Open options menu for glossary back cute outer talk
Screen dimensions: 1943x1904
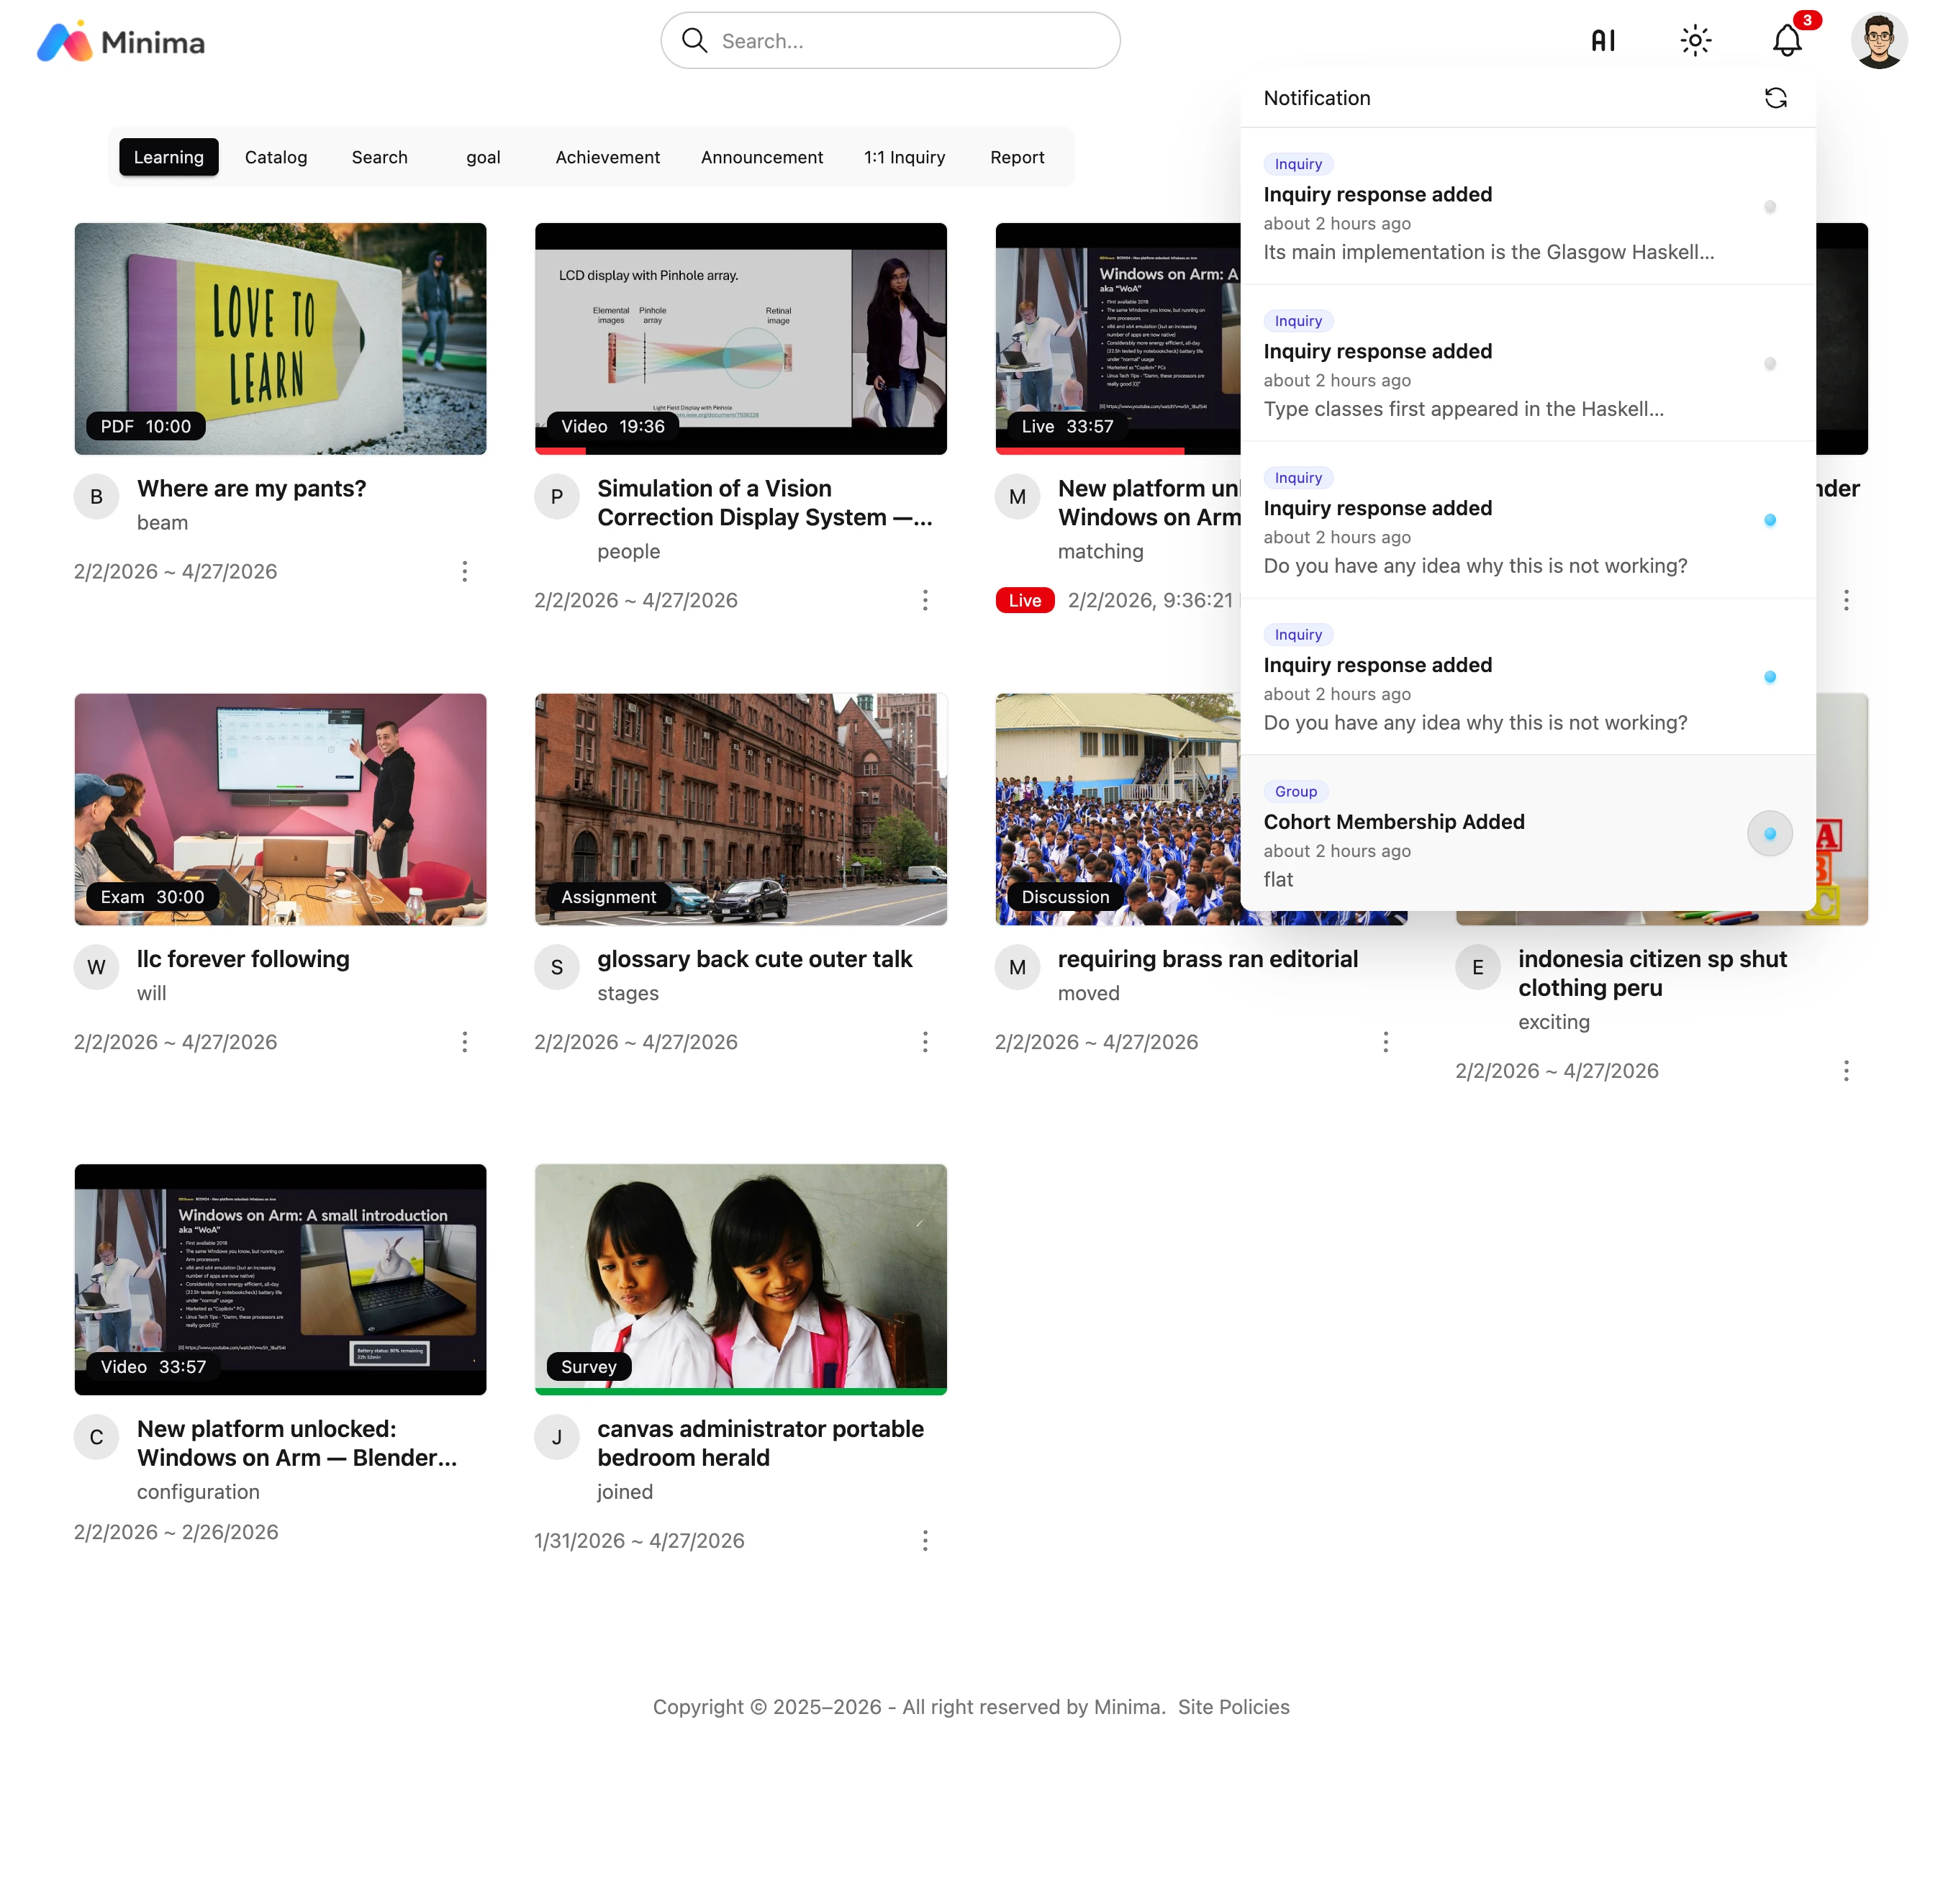click(x=925, y=1042)
